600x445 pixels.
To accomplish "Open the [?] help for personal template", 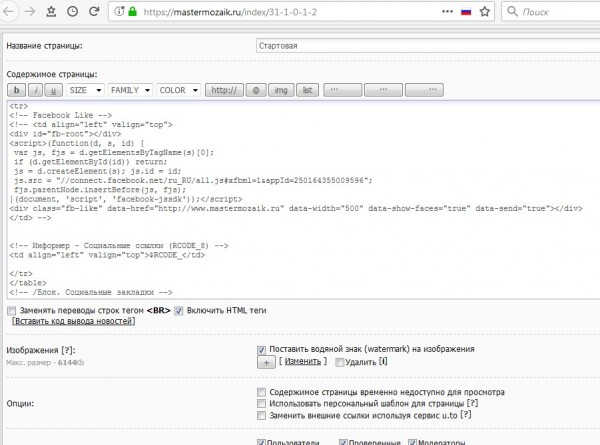I will pos(472,403).
